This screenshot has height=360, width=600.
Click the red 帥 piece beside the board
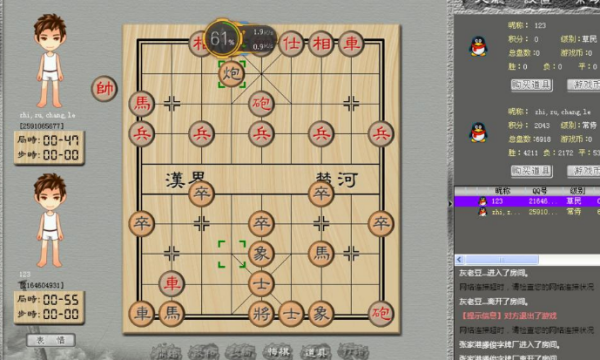point(104,89)
